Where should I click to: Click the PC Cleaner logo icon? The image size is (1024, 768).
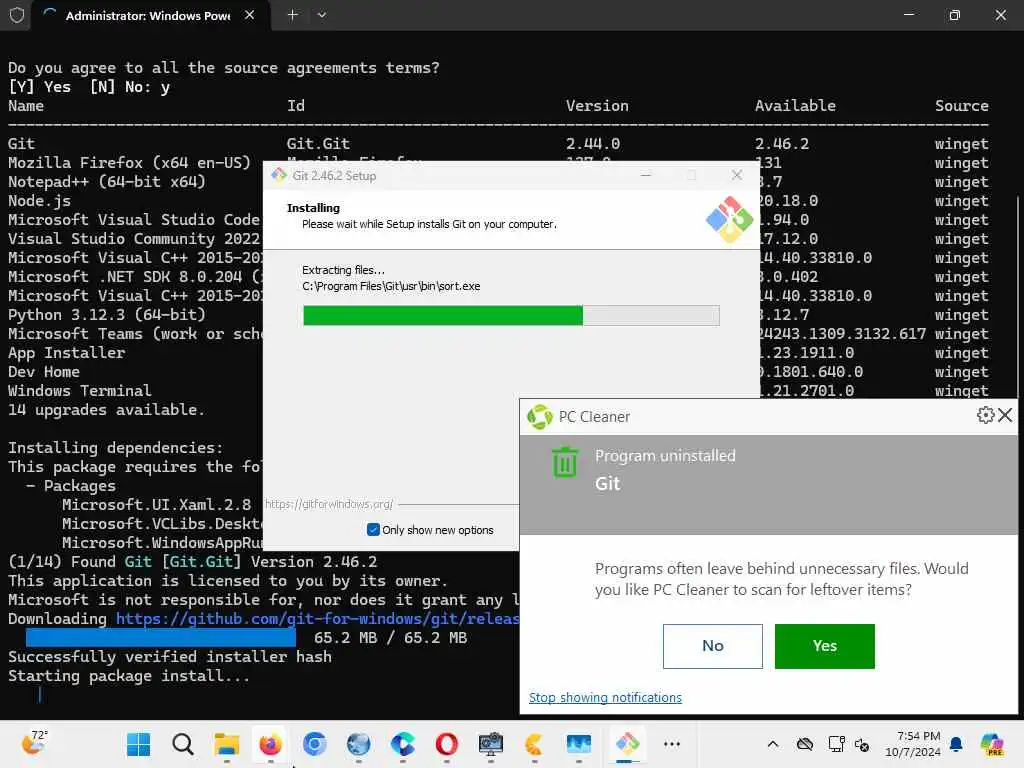(539, 417)
